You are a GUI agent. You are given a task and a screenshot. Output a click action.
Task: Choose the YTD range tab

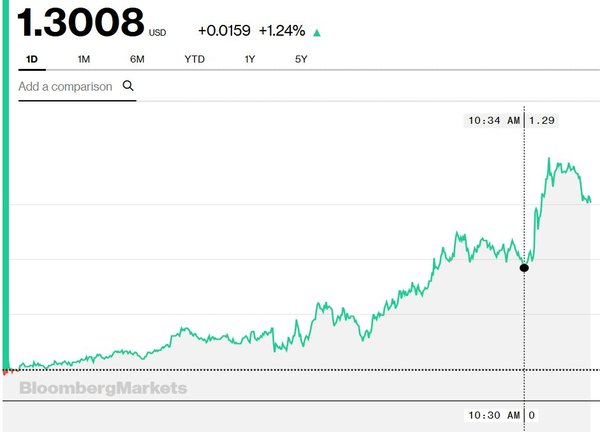tap(193, 59)
